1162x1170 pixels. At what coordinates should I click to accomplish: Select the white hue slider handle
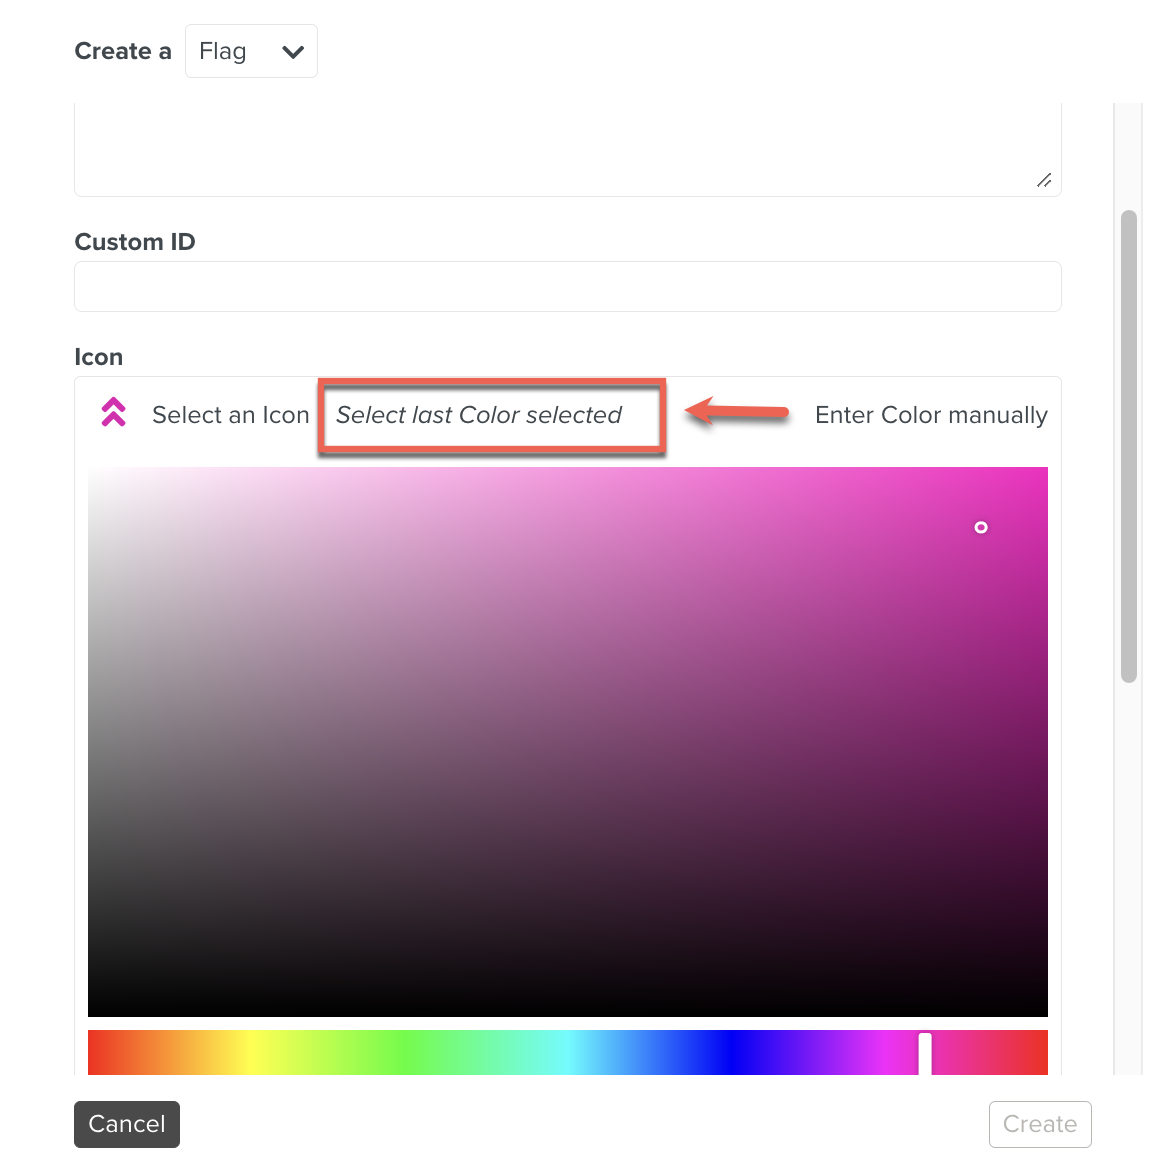point(923,1052)
